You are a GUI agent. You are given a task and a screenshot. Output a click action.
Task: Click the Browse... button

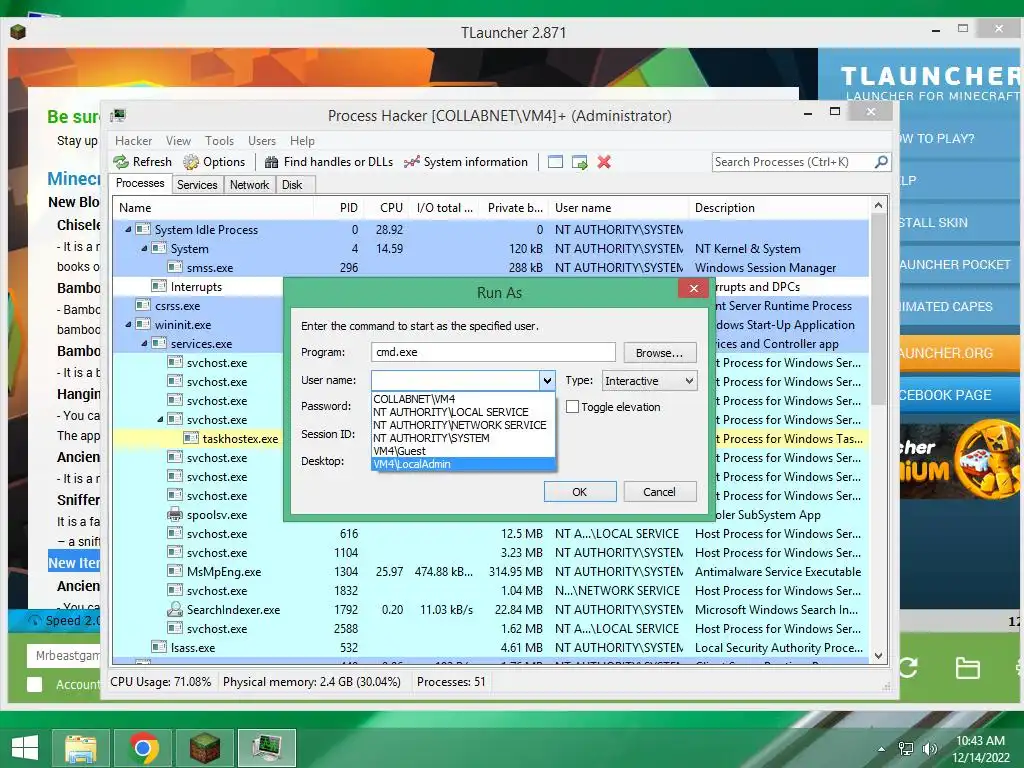pyautogui.click(x=660, y=353)
